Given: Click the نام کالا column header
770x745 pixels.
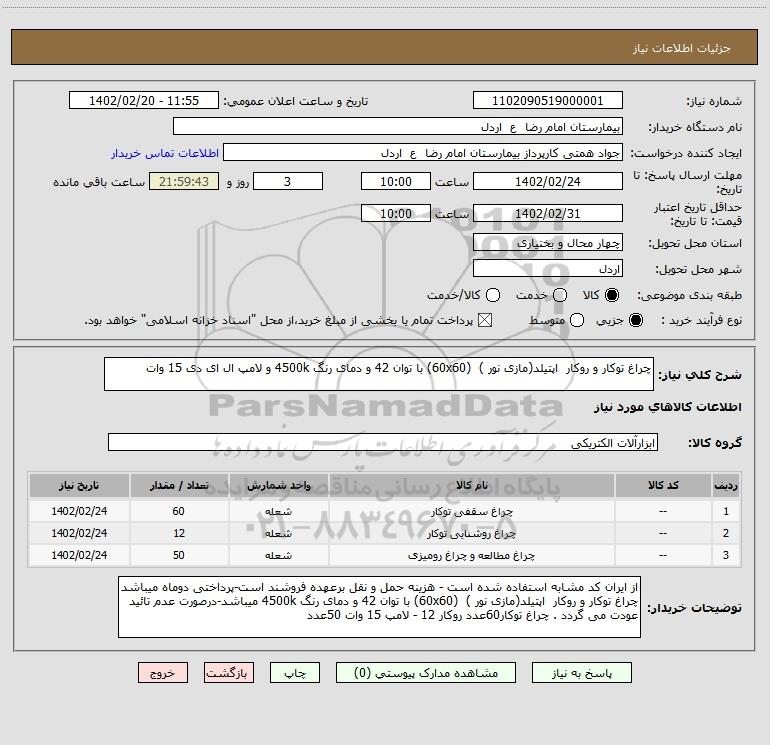Looking at the screenshot, I should pos(471,485).
